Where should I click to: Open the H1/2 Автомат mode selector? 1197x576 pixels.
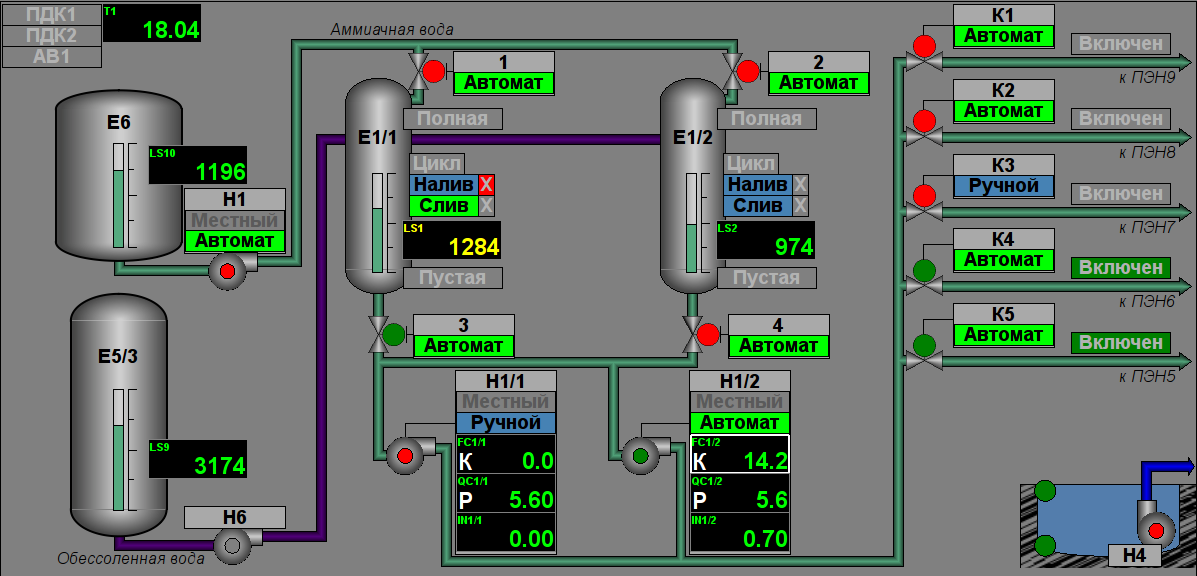click(739, 423)
